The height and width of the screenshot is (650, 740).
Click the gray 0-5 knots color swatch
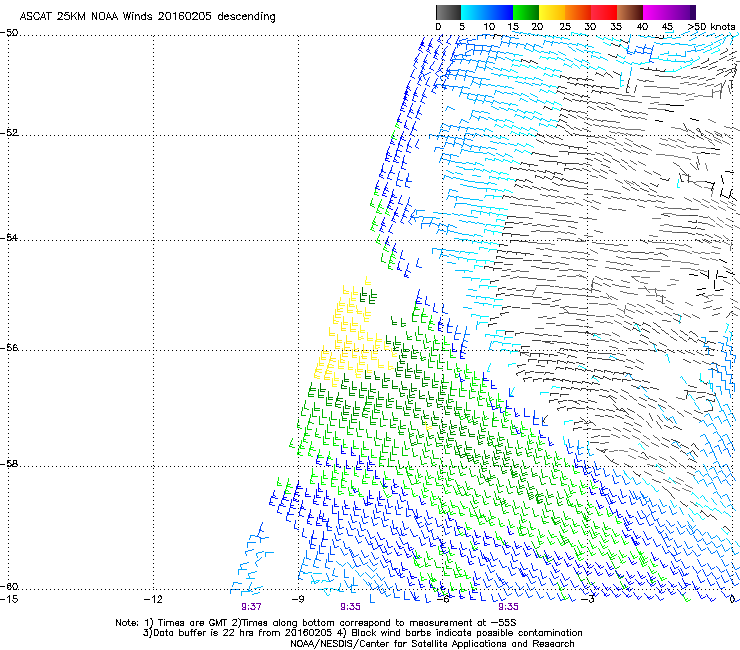(448, 12)
